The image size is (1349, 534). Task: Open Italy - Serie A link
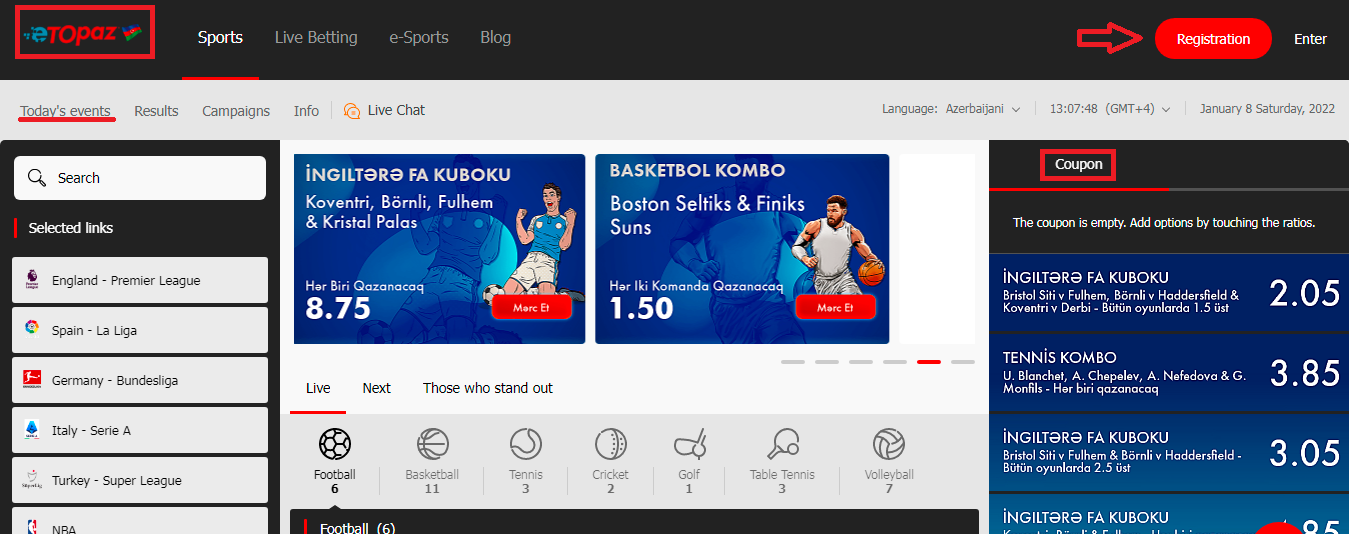140,430
